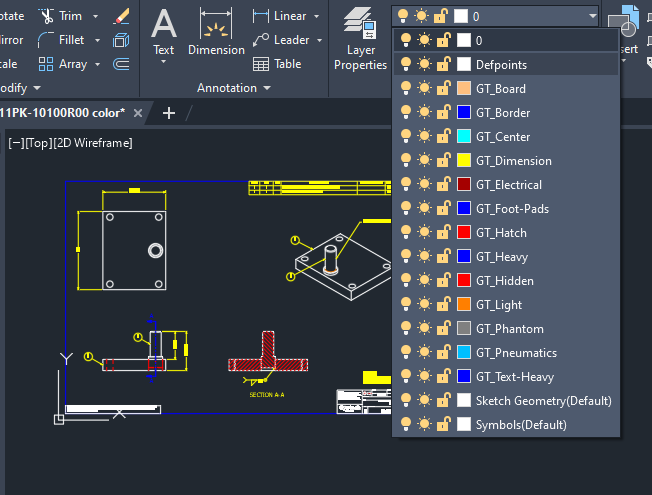This screenshot has width=652, height=495.
Task: Click GT_Electrical dark red swatch
Action: point(464,184)
